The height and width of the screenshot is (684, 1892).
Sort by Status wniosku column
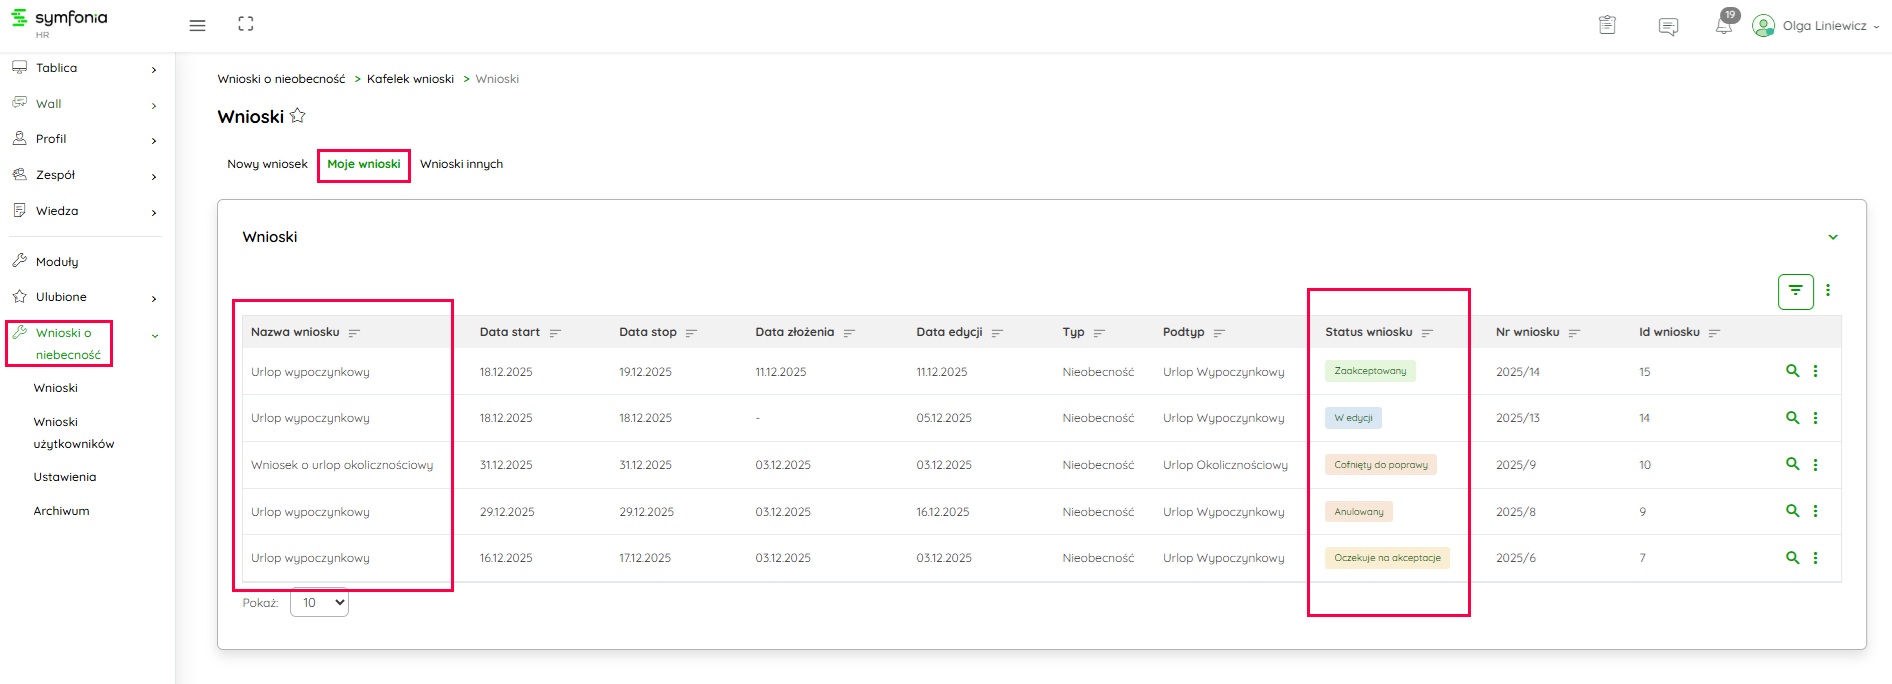click(x=1427, y=333)
